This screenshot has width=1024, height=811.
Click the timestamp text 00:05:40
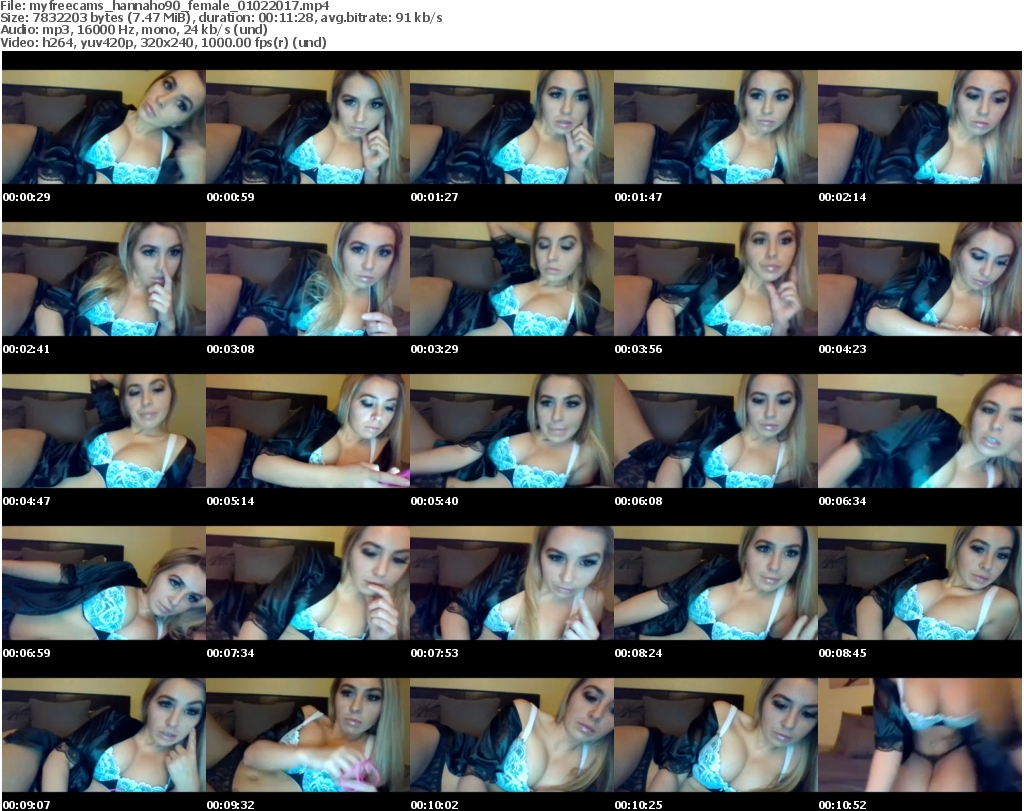(x=434, y=501)
